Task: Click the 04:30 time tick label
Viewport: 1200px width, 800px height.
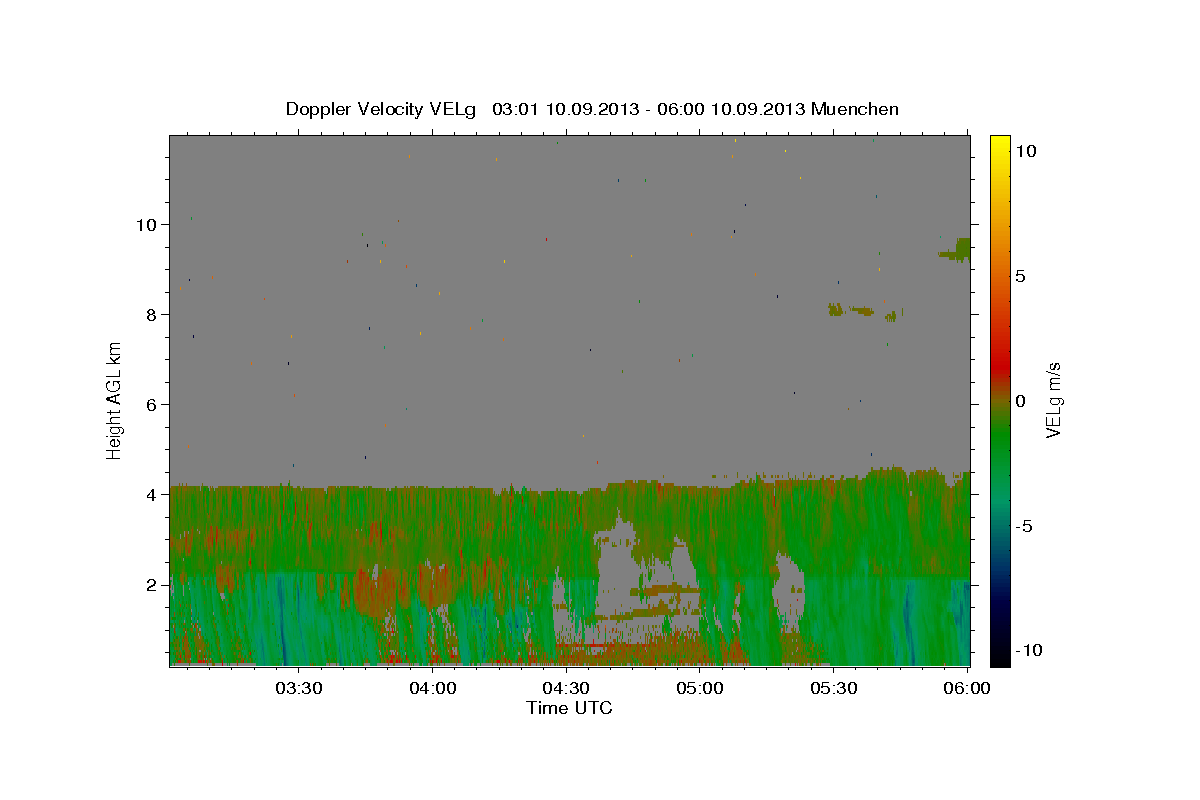Action: tap(566, 688)
